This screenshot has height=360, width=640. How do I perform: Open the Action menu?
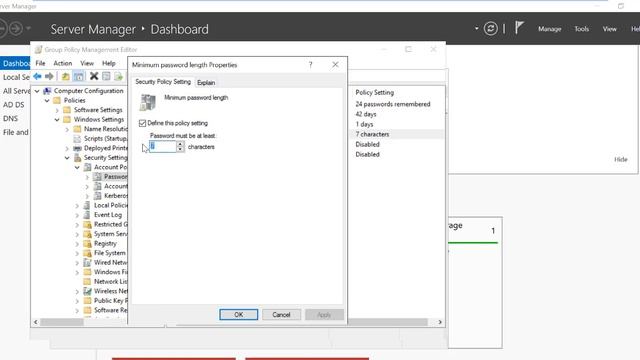(62, 63)
